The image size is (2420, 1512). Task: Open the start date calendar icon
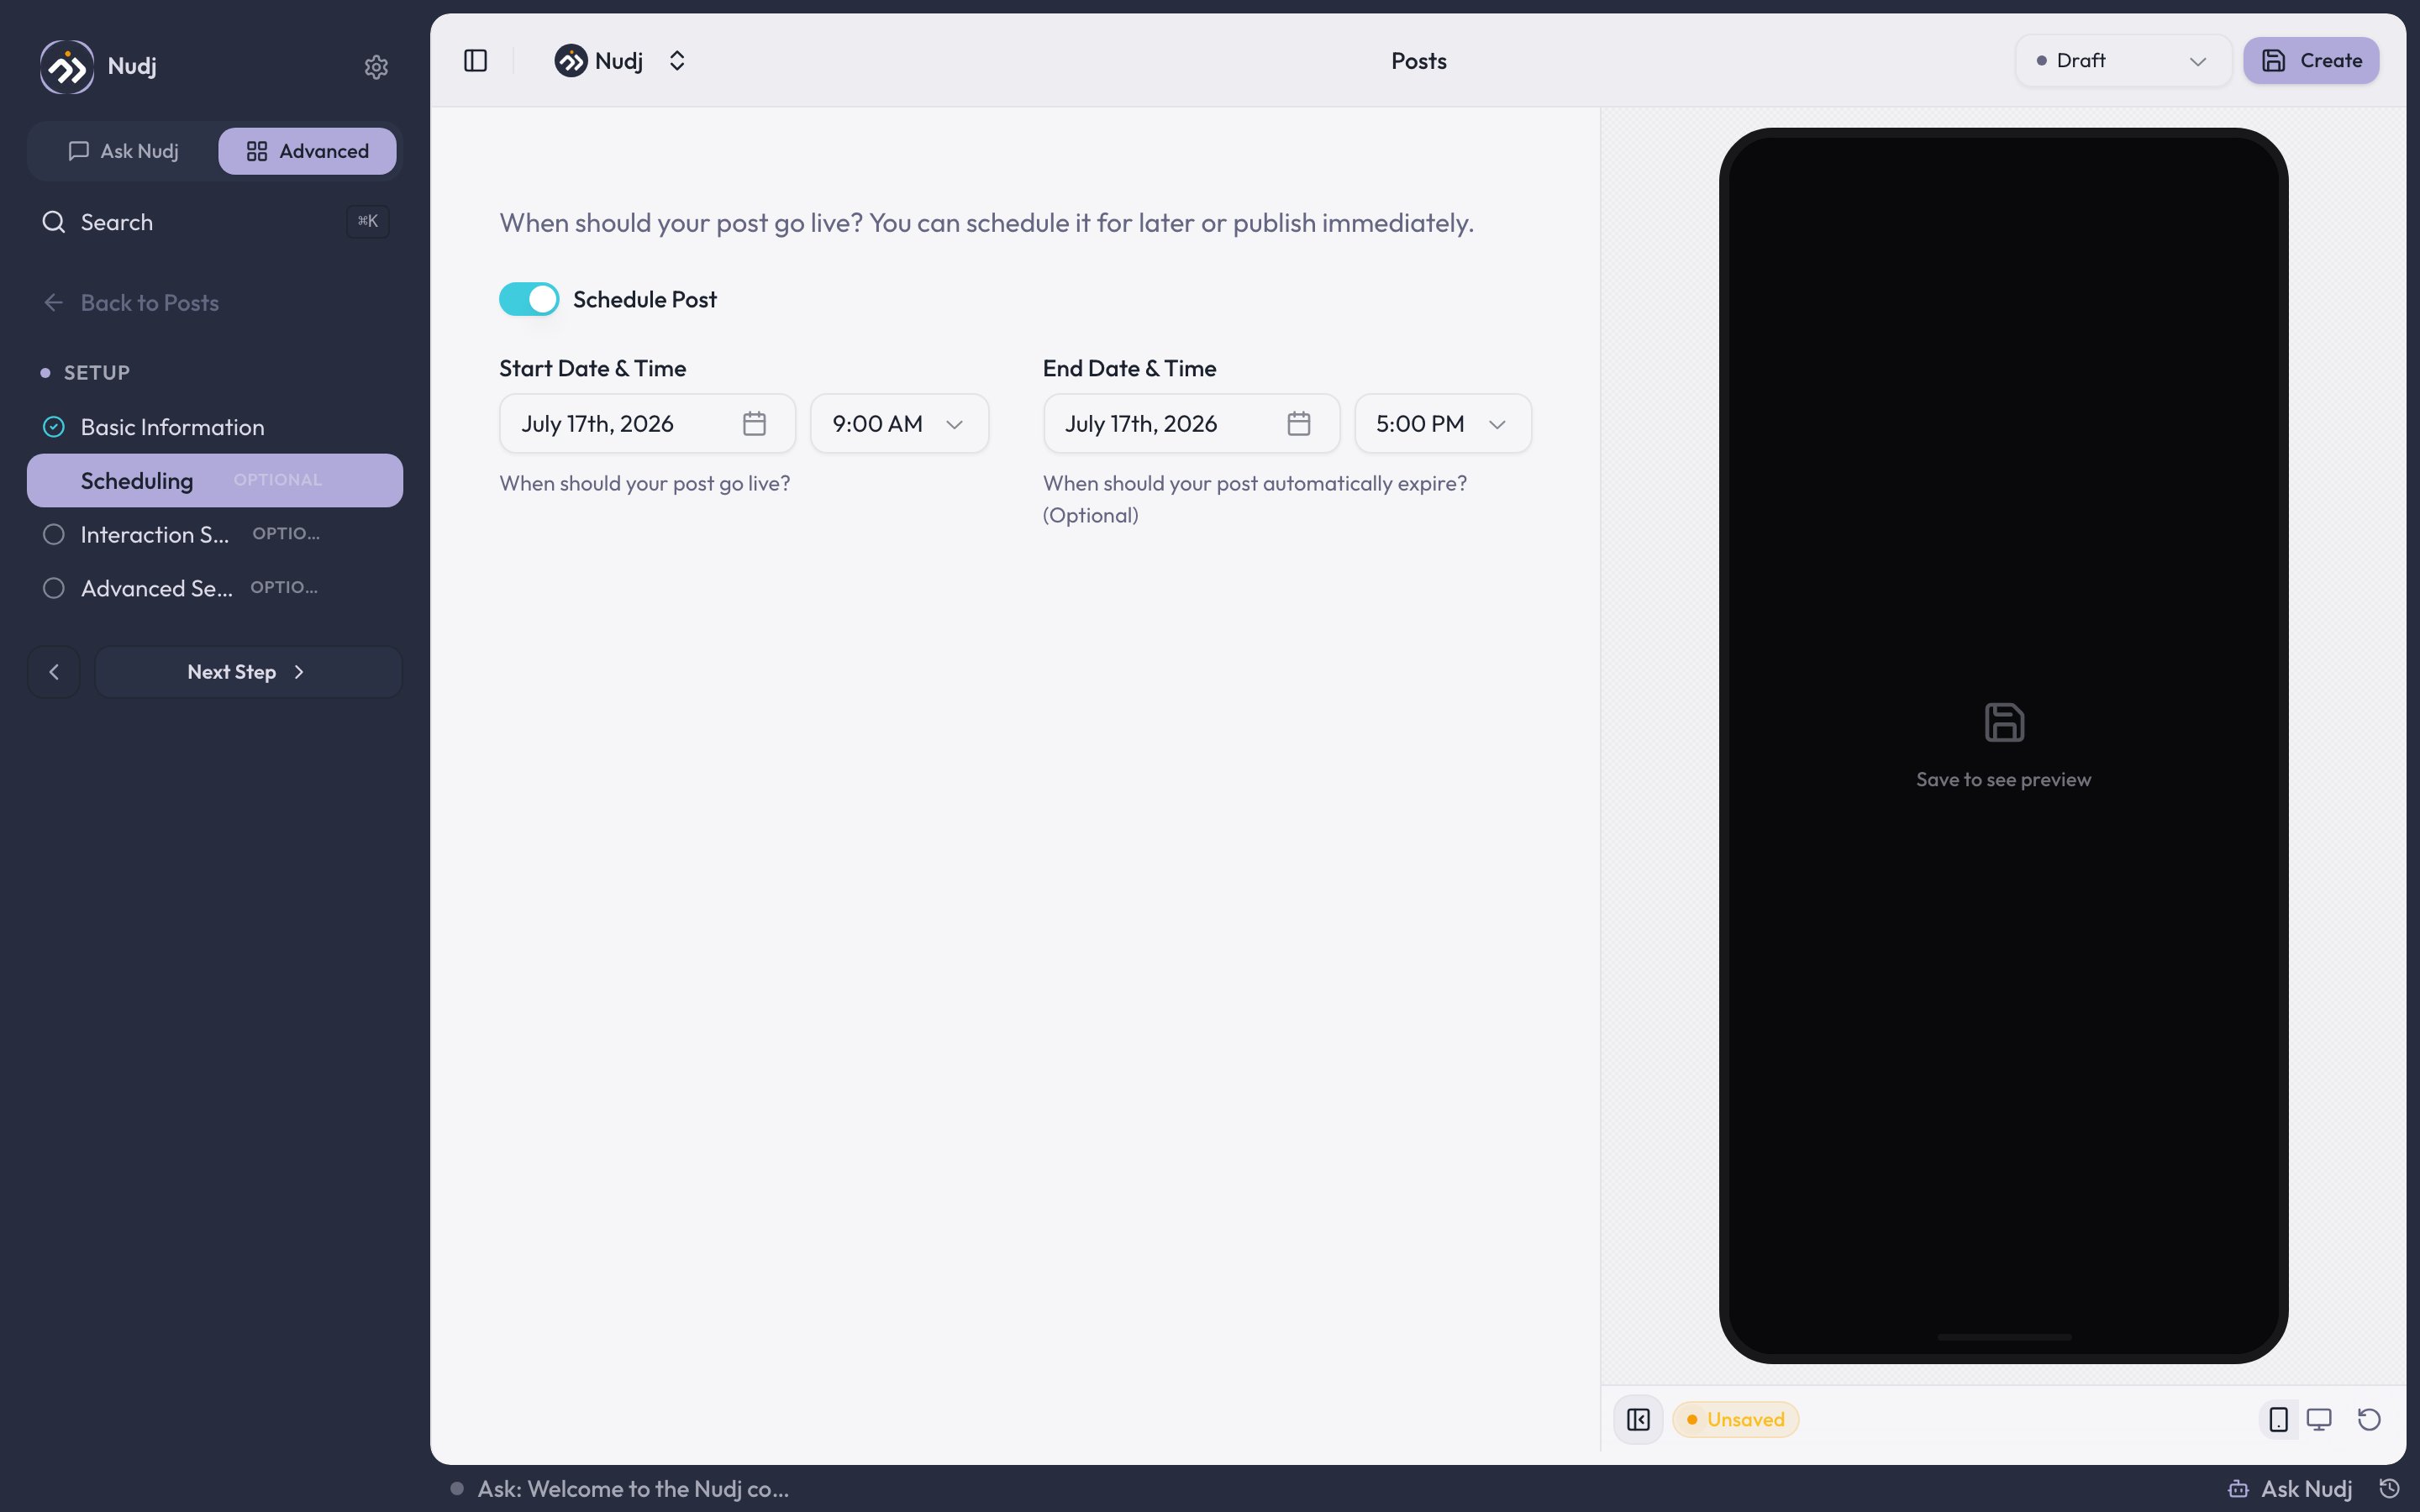coord(755,424)
